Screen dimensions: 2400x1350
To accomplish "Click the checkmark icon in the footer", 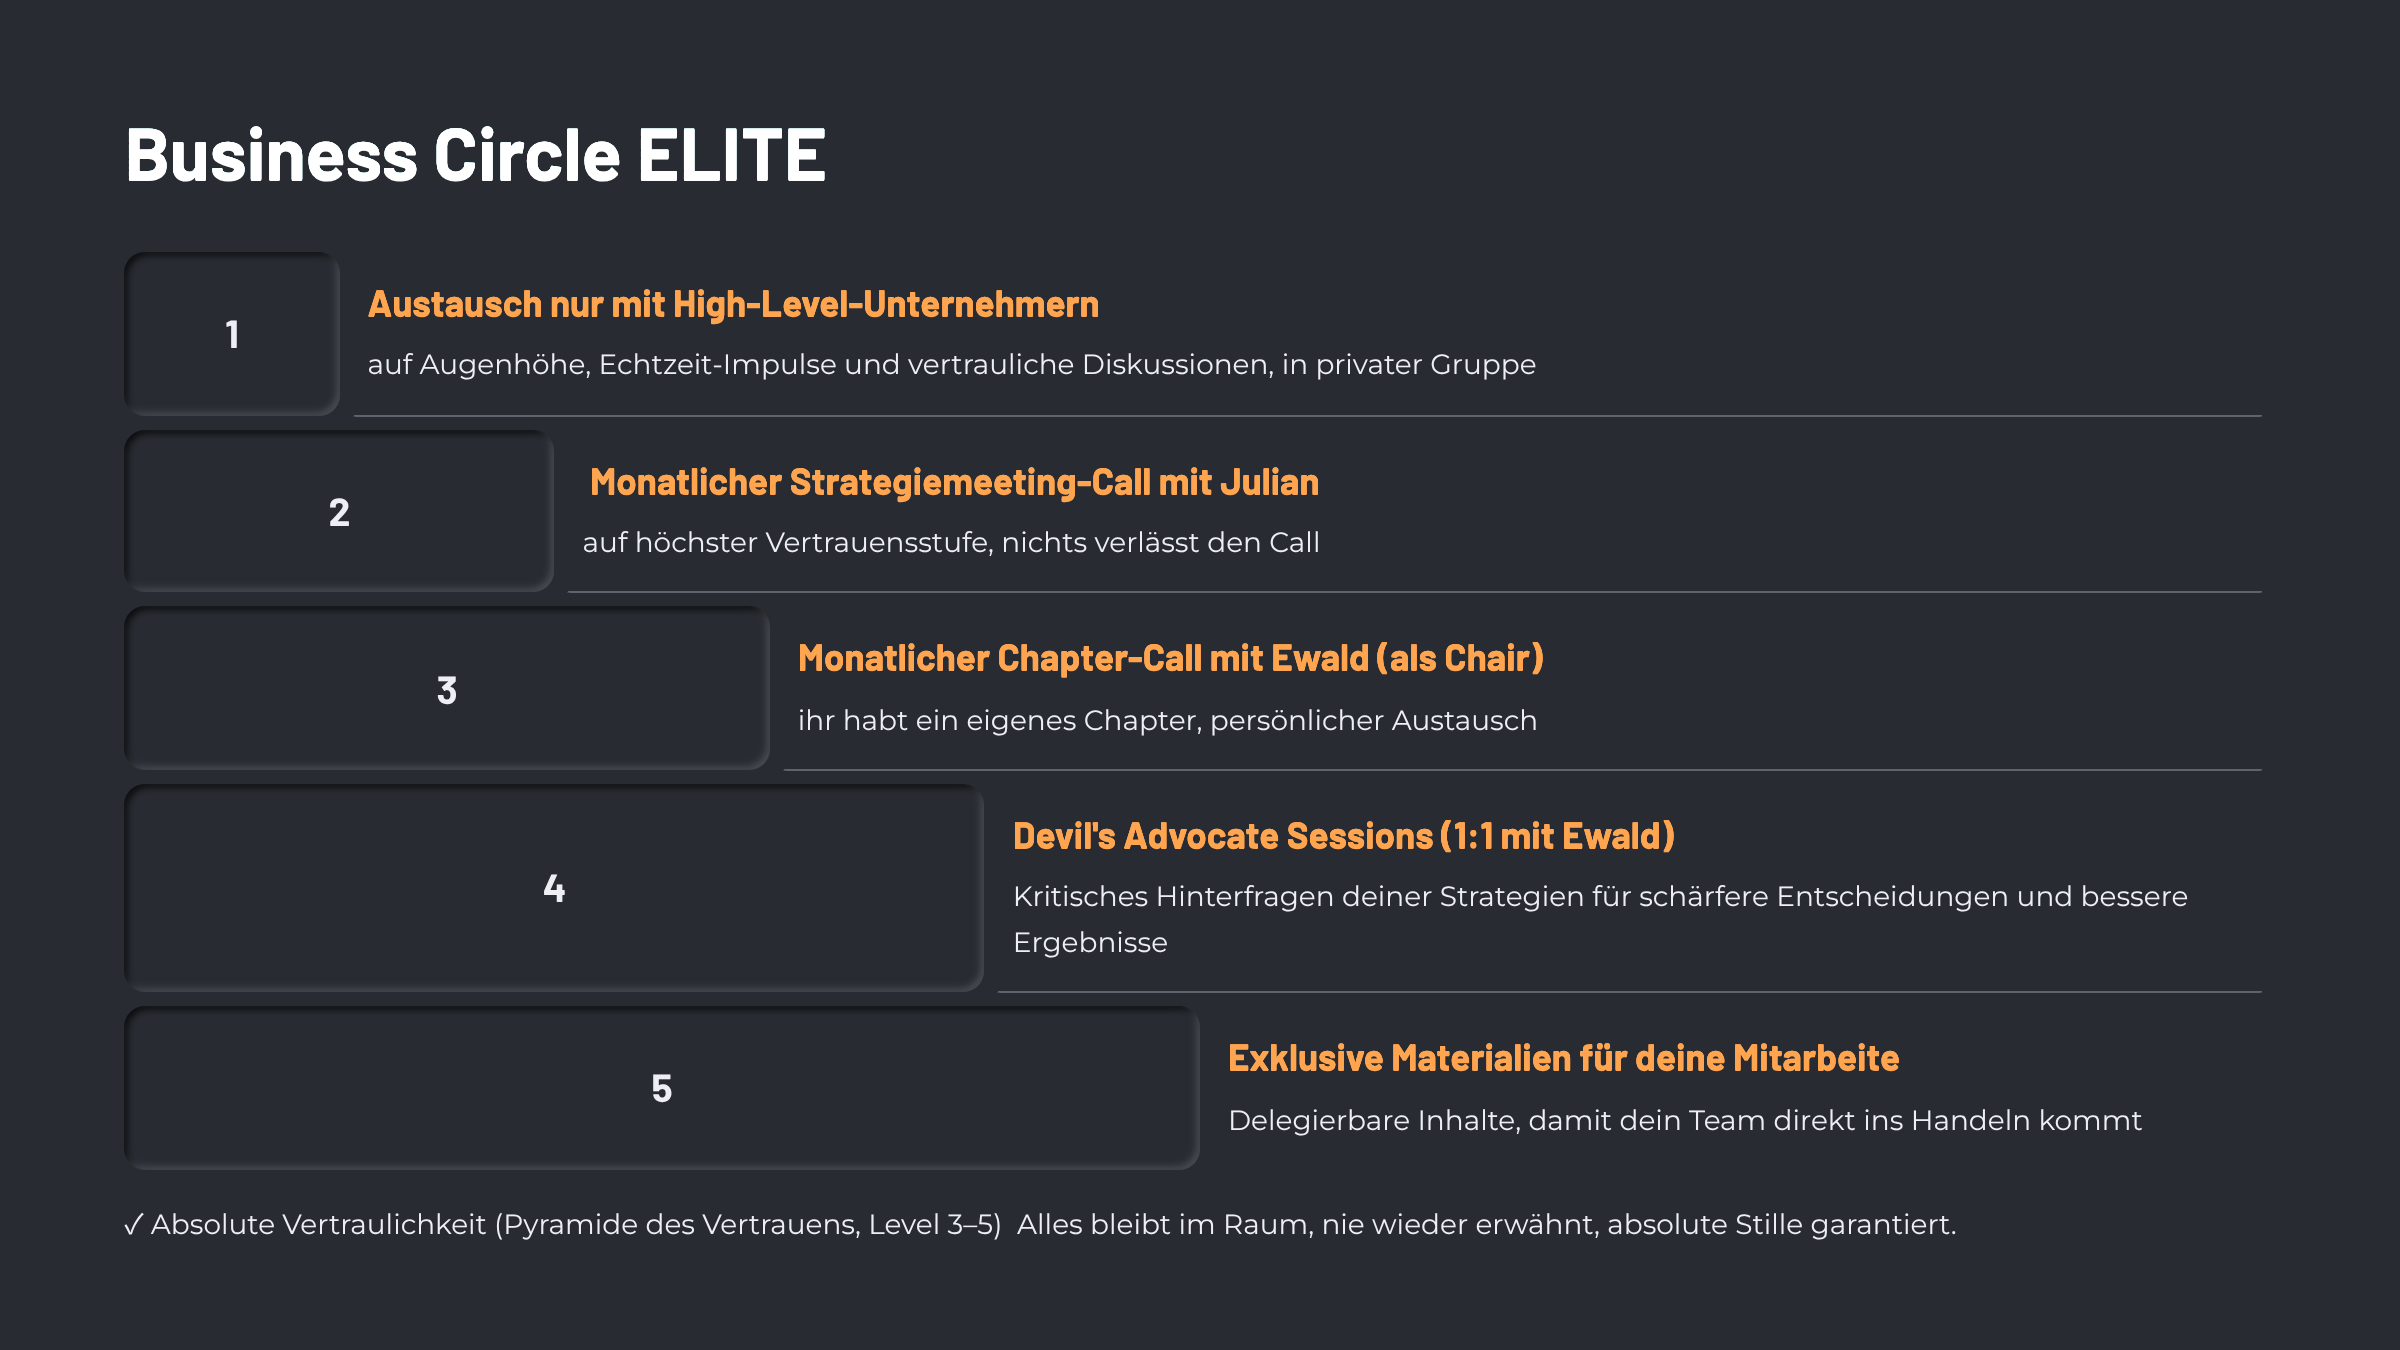I will point(134,1224).
